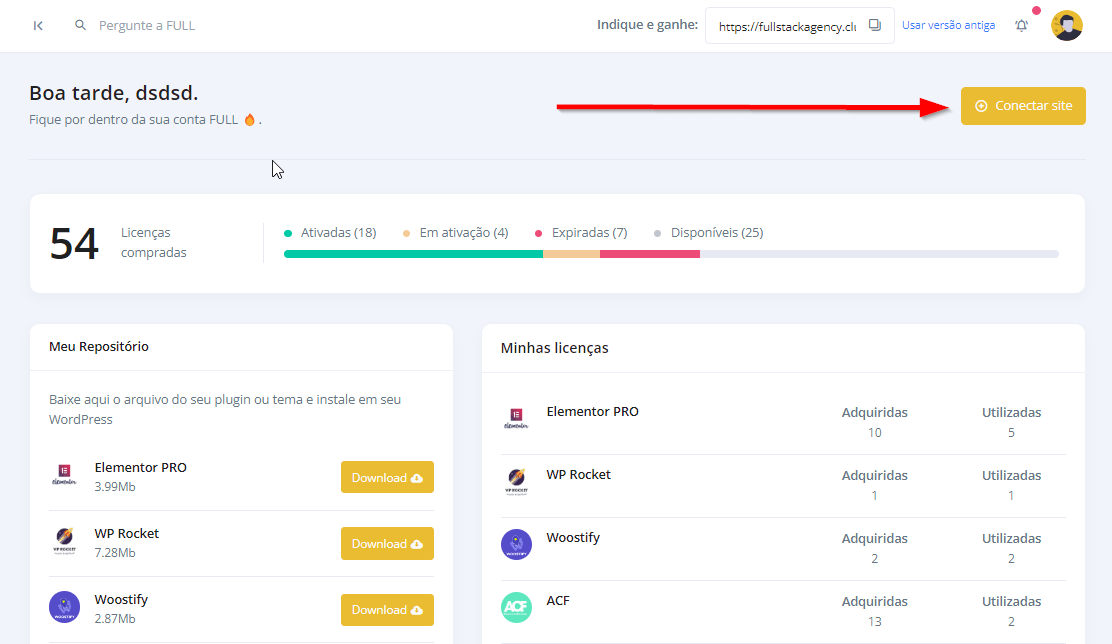Screen dimensions: 1112x644
Task: Collapse the sidebar with the arrow icon
Action: [38, 26]
